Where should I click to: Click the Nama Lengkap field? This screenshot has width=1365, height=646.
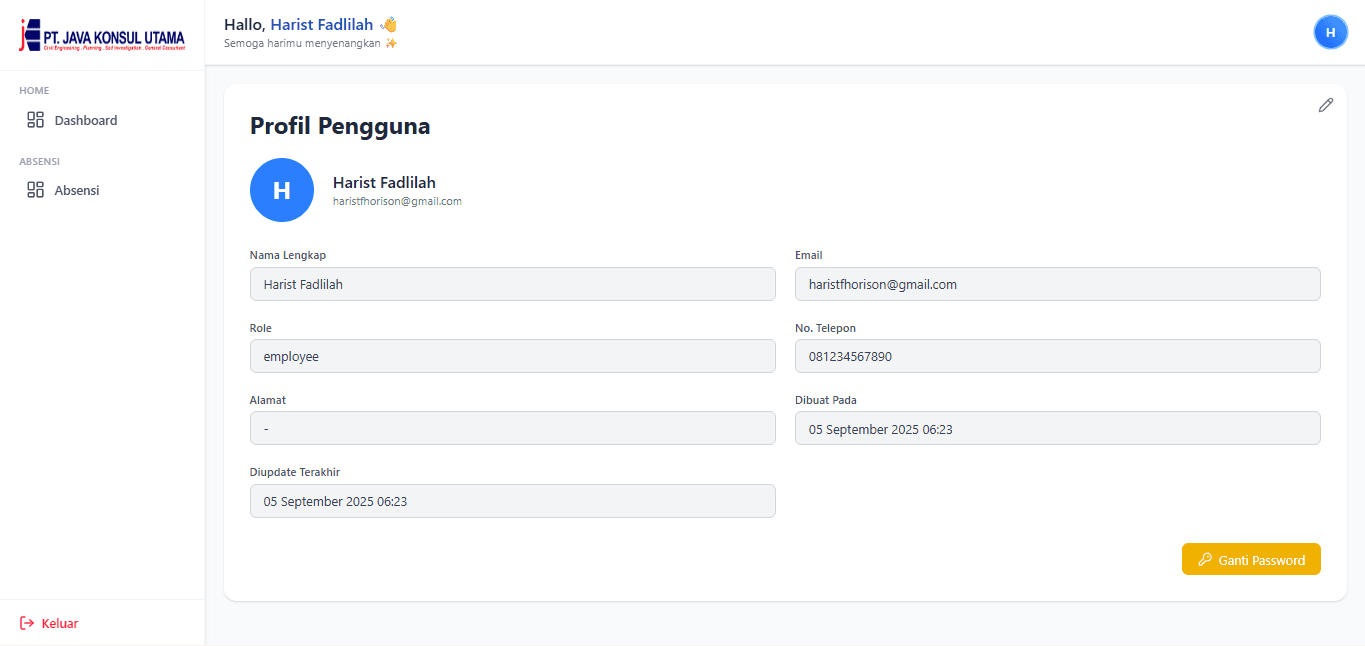[x=512, y=284]
